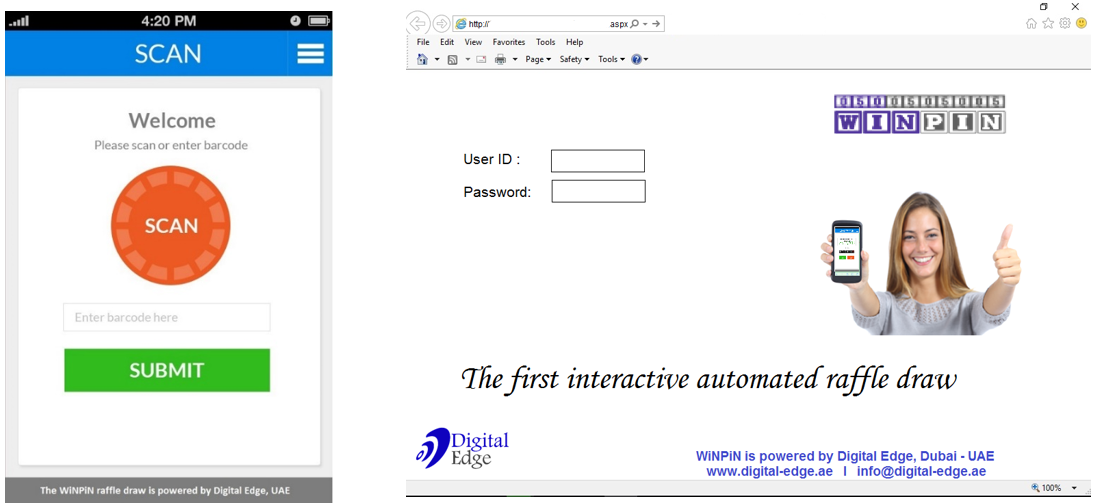Open browser settings gear icon
This screenshot has width=1097, height=504.
coord(1065,23)
